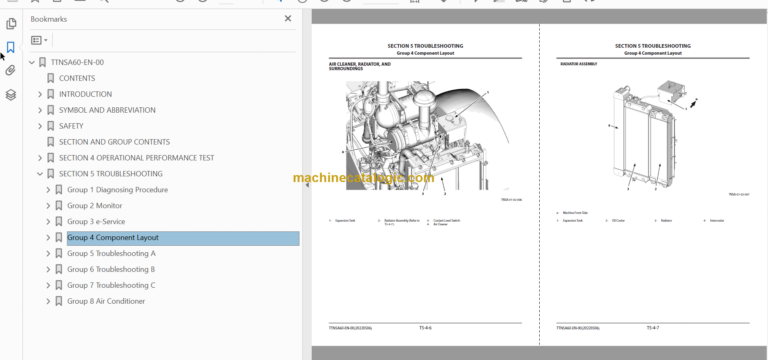This screenshot has height=360, width=768.
Task: Go to Group 2 Monitor
Action: coord(95,206)
